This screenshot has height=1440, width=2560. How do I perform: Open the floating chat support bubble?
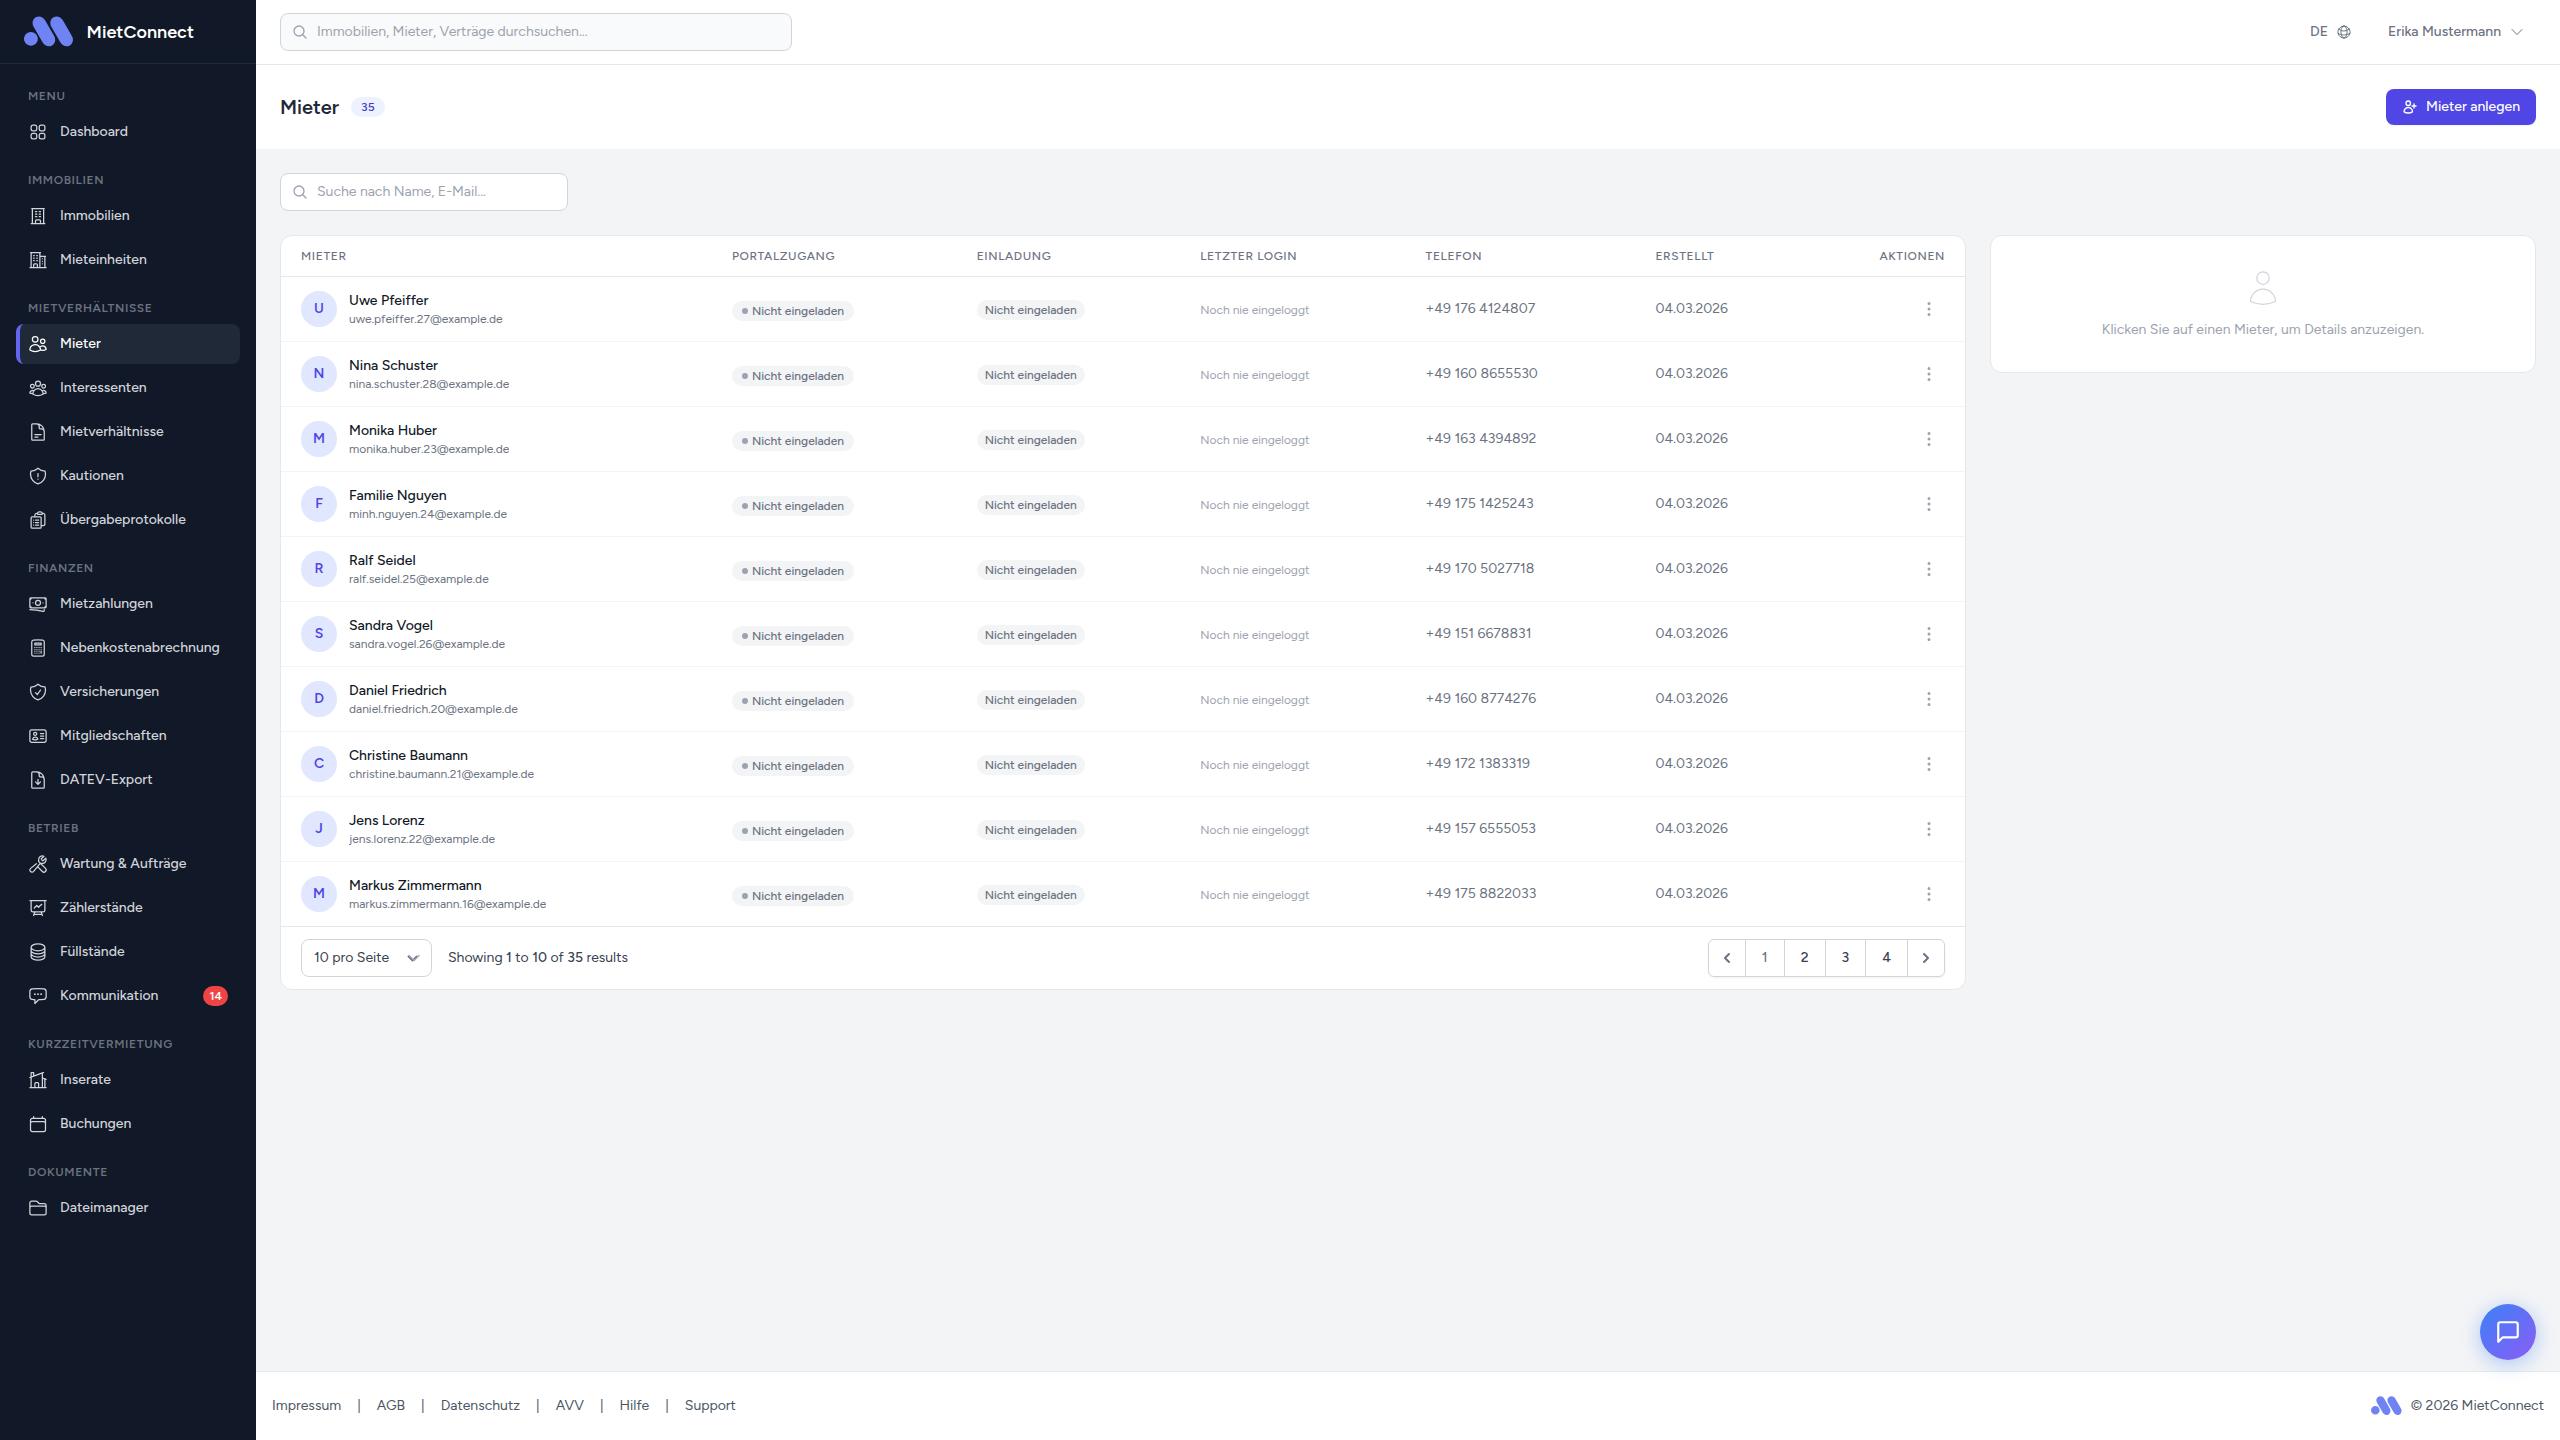pyautogui.click(x=2507, y=1331)
